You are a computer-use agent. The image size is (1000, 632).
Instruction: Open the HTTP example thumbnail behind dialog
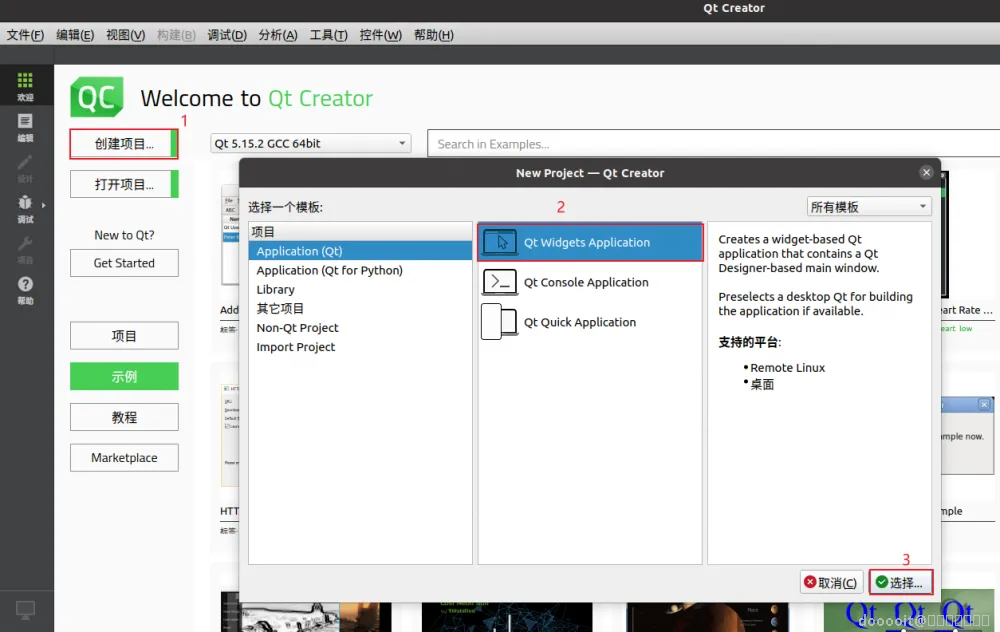coord(230,435)
